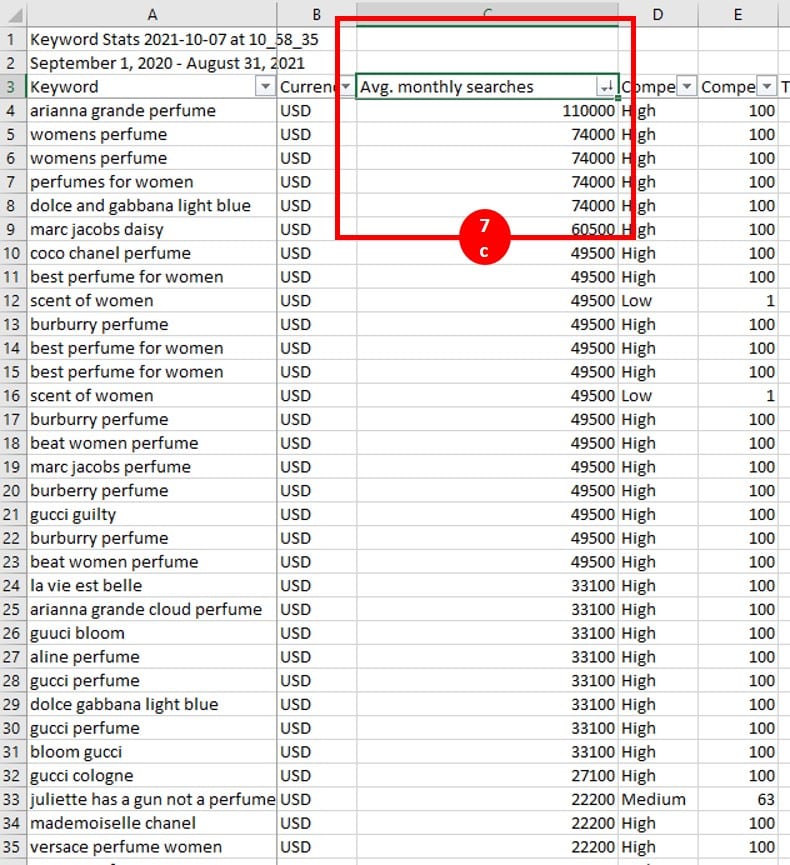Select row 1 header
790x865 pixels.
12,40
